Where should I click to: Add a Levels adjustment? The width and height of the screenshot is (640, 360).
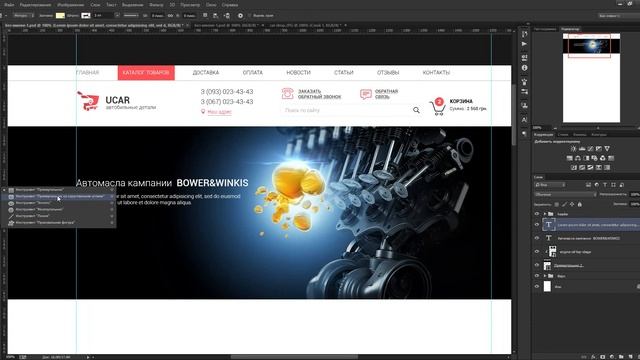[x=582, y=149]
